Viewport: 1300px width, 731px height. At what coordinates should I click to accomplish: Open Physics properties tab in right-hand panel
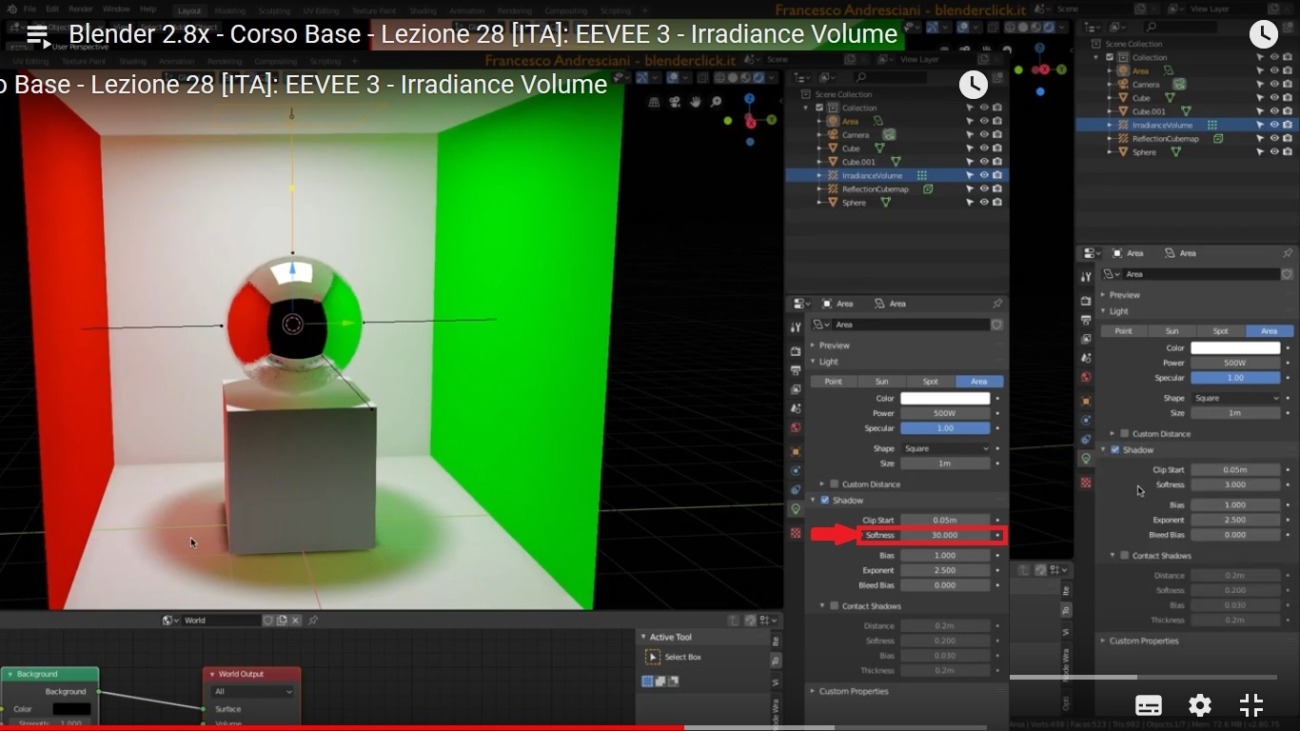(x=1086, y=420)
